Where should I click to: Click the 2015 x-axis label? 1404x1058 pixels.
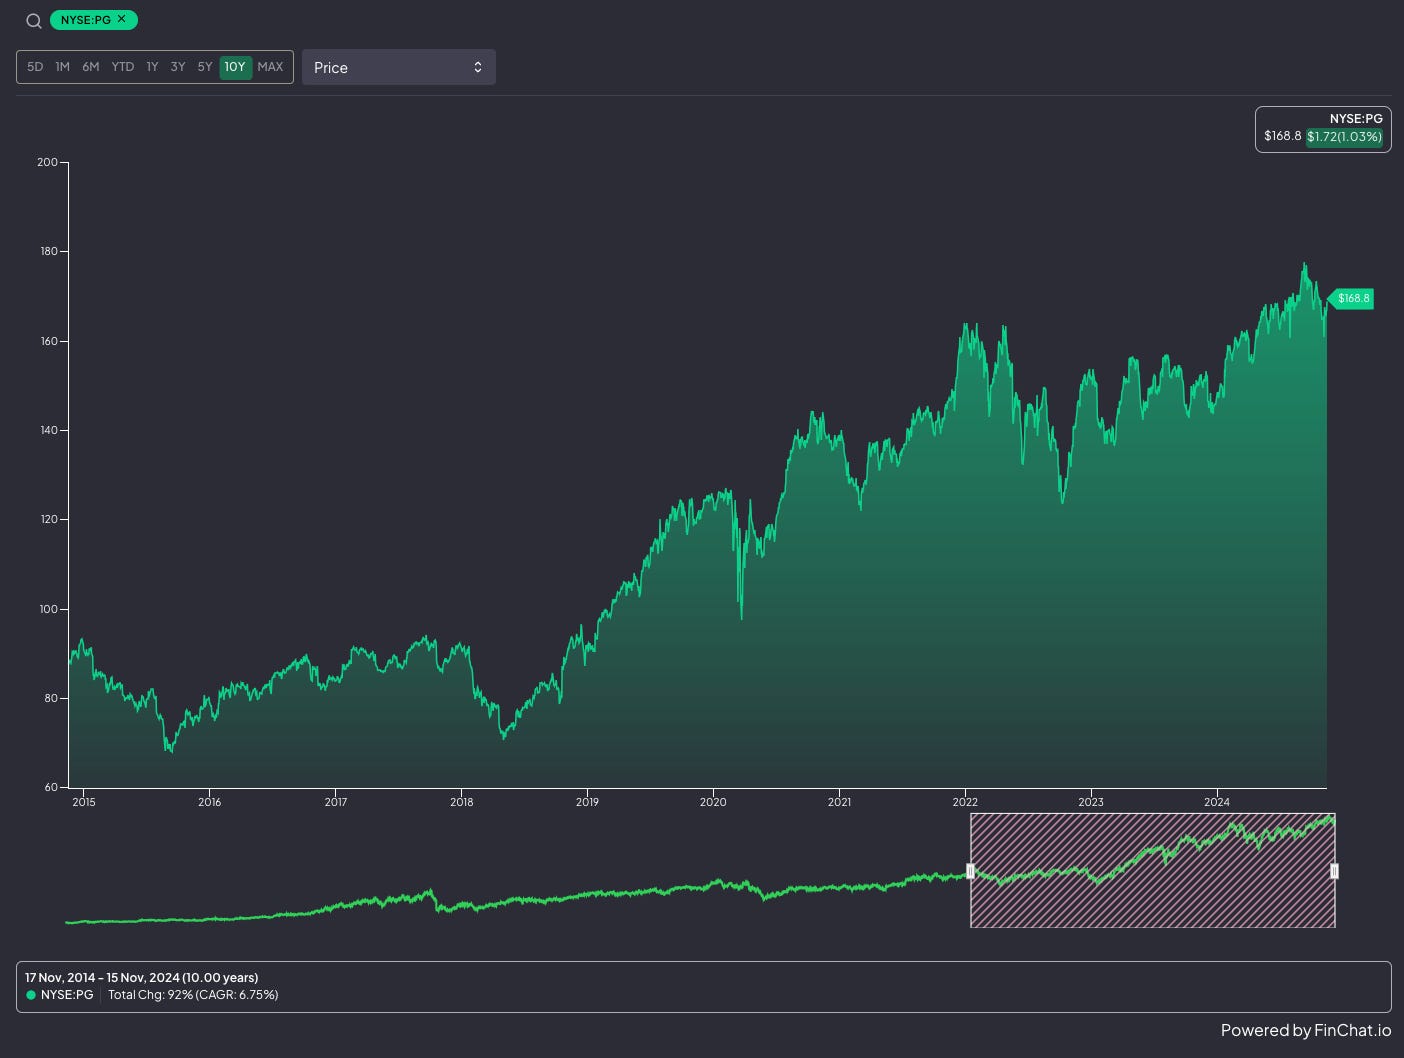pyautogui.click(x=84, y=802)
